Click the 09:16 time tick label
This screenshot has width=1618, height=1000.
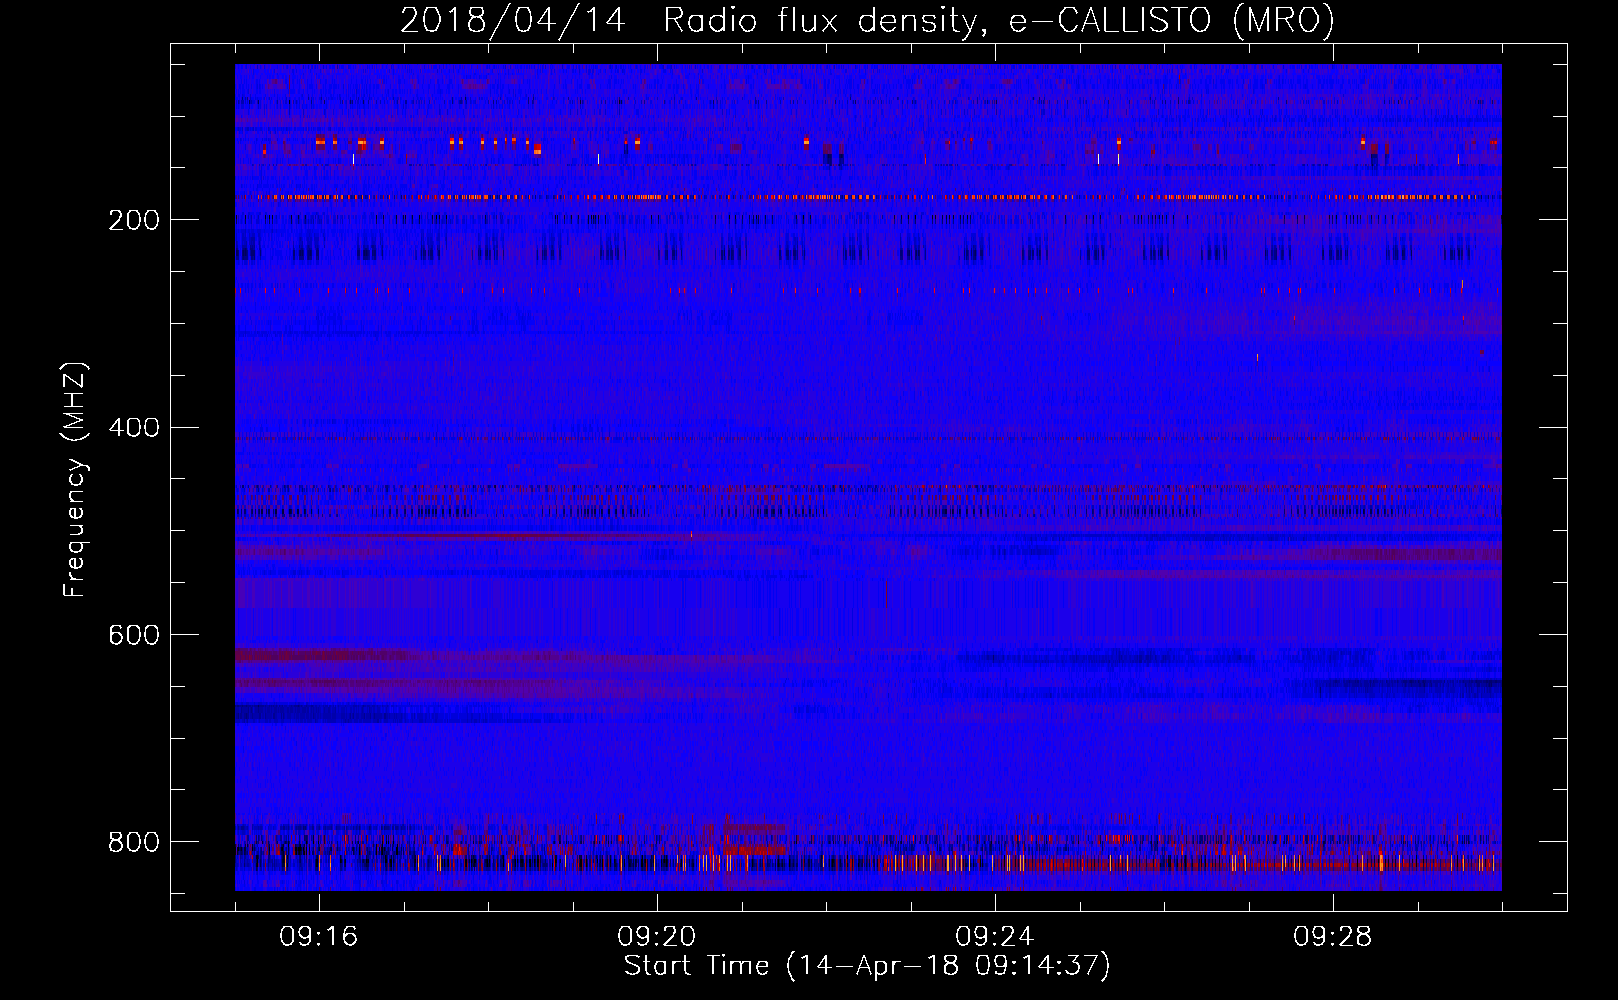pos(319,937)
